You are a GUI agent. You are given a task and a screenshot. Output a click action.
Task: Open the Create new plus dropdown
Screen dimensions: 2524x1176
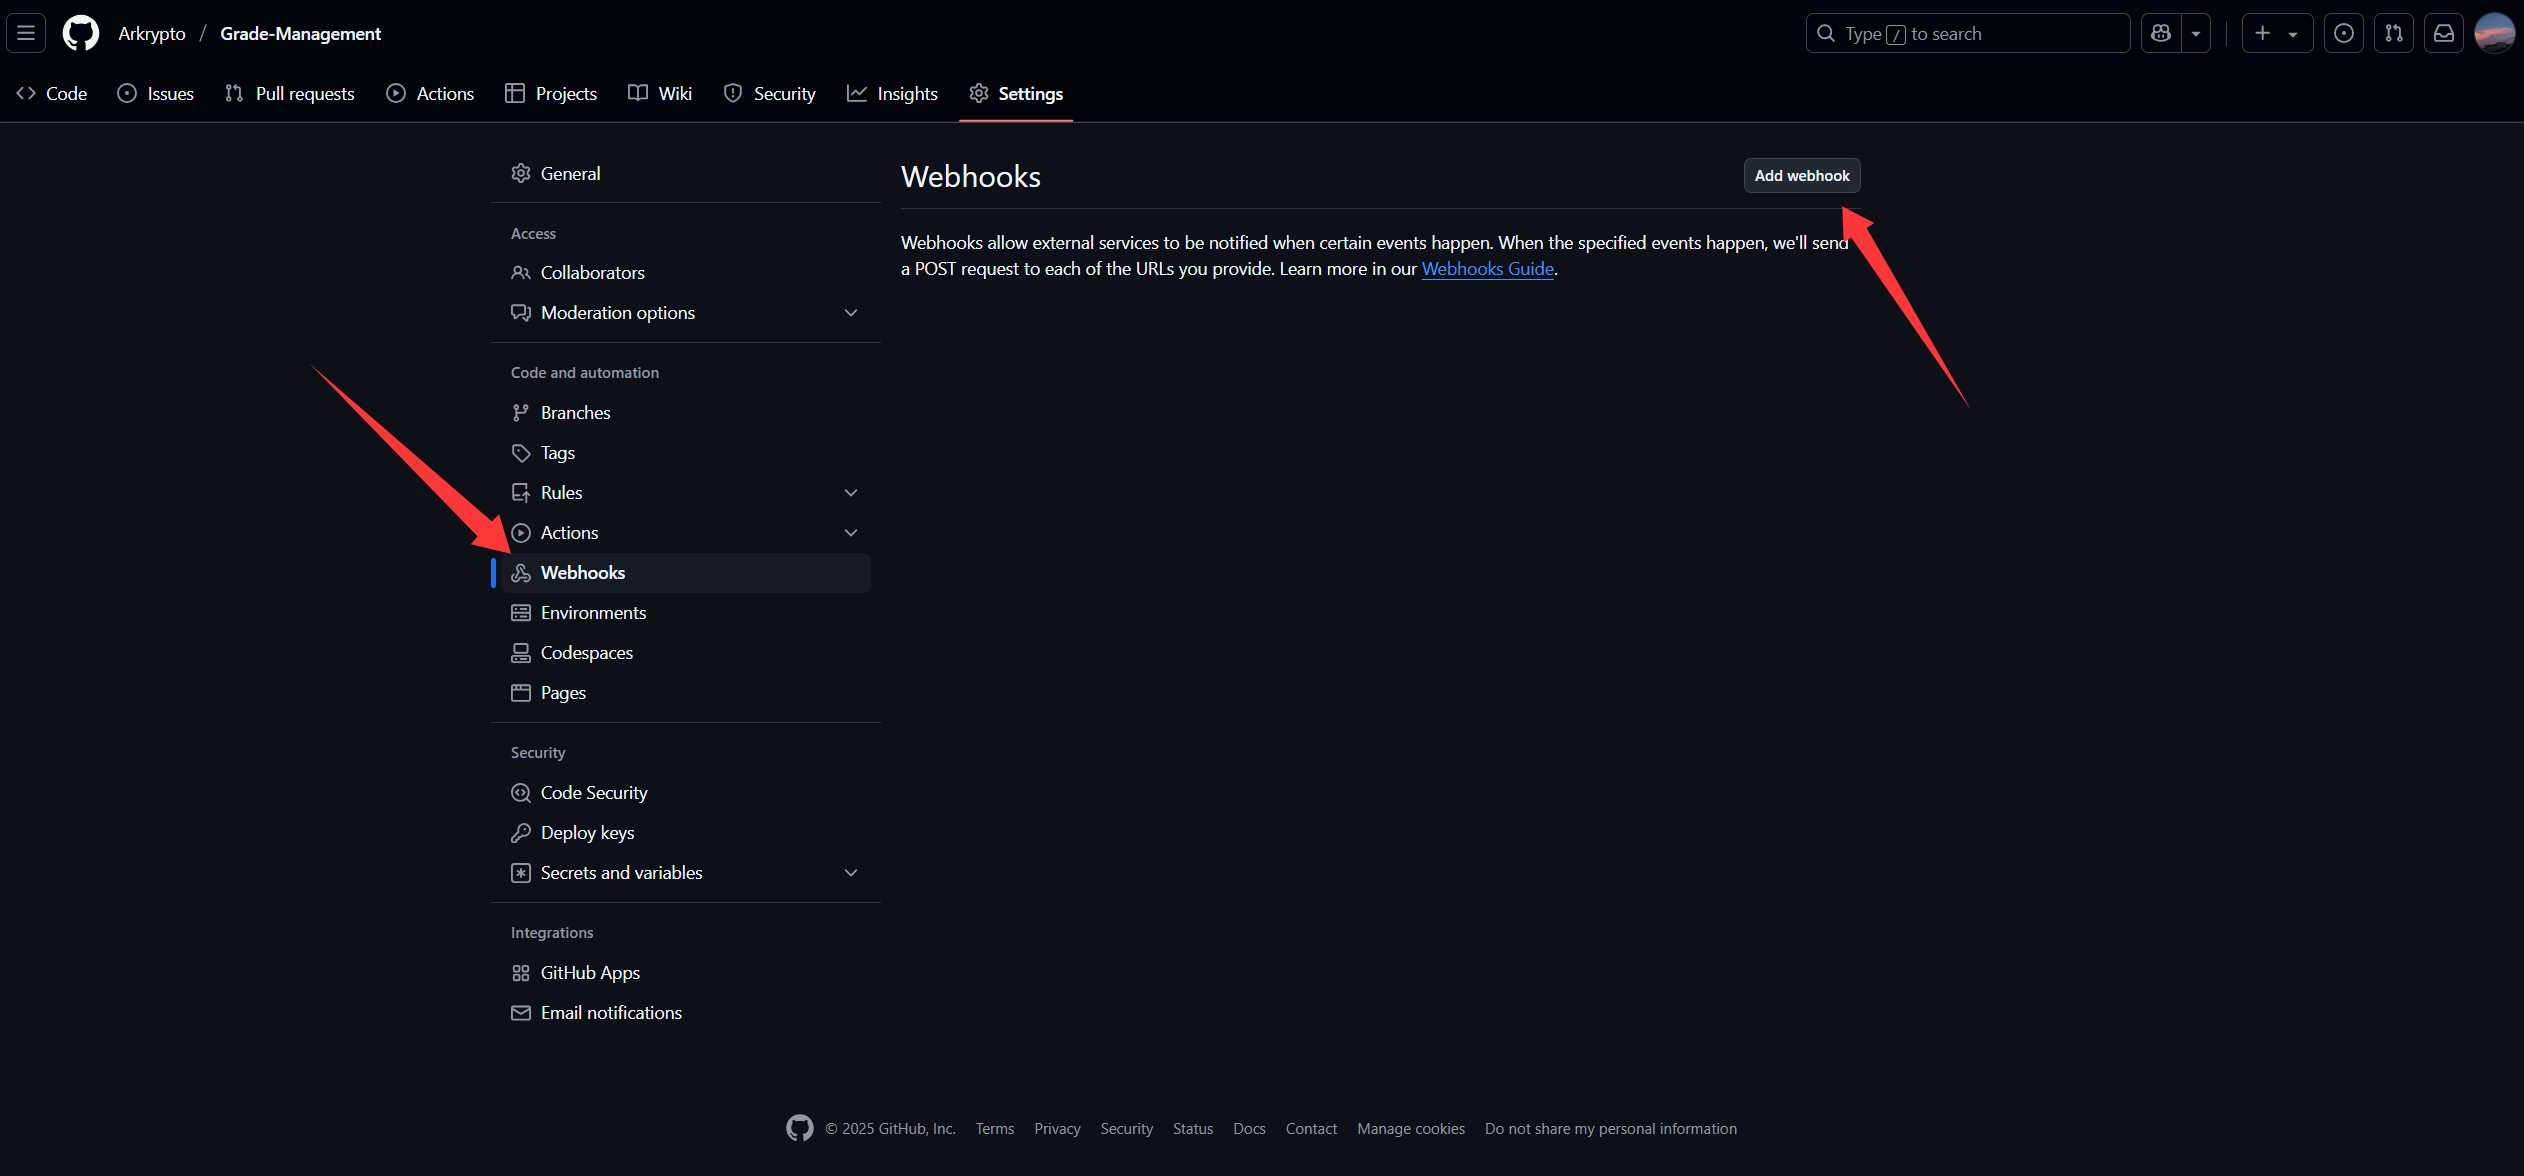tap(2276, 33)
